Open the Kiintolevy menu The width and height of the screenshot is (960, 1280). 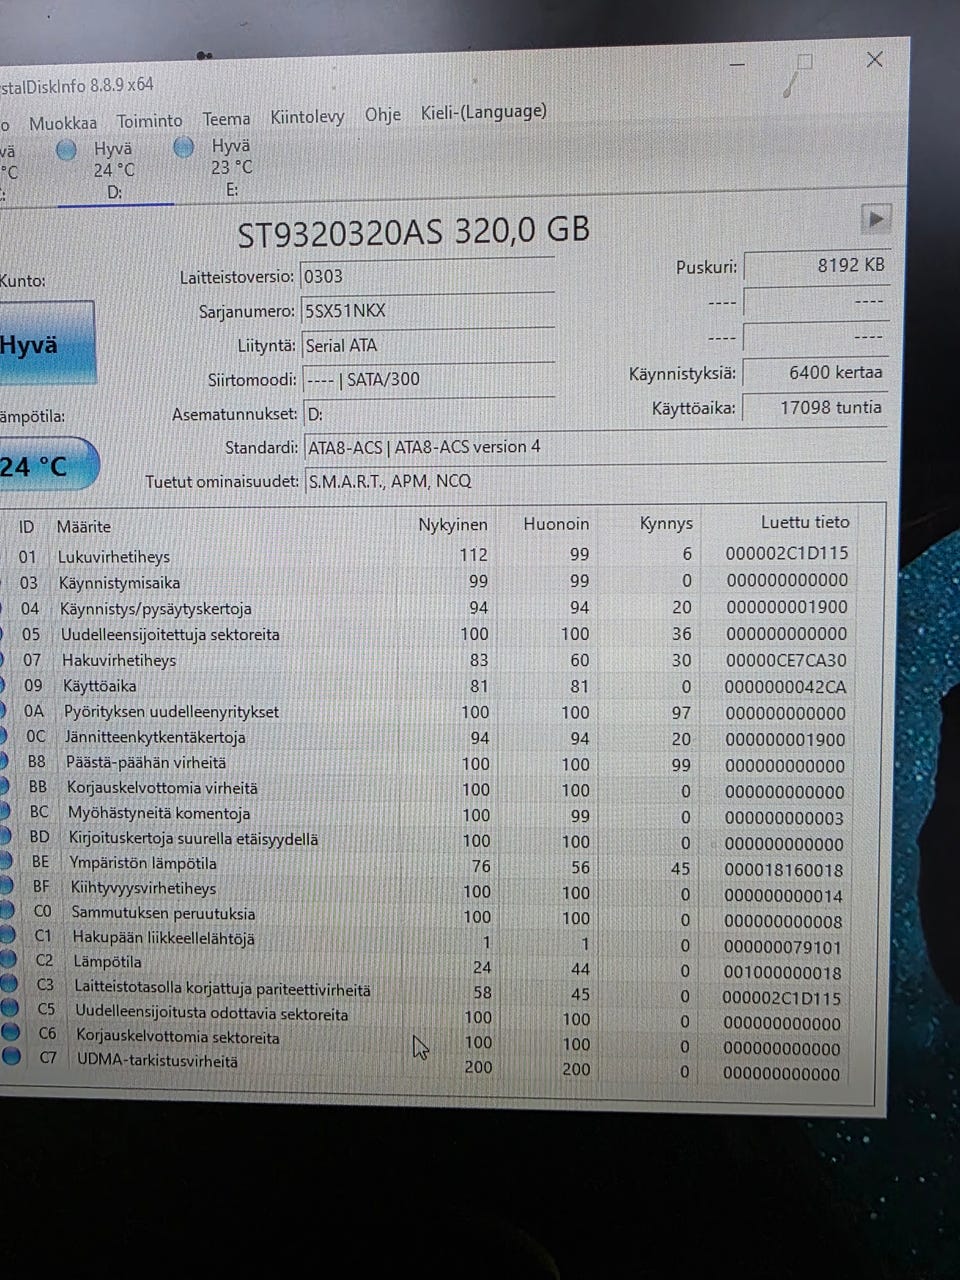[x=307, y=117]
